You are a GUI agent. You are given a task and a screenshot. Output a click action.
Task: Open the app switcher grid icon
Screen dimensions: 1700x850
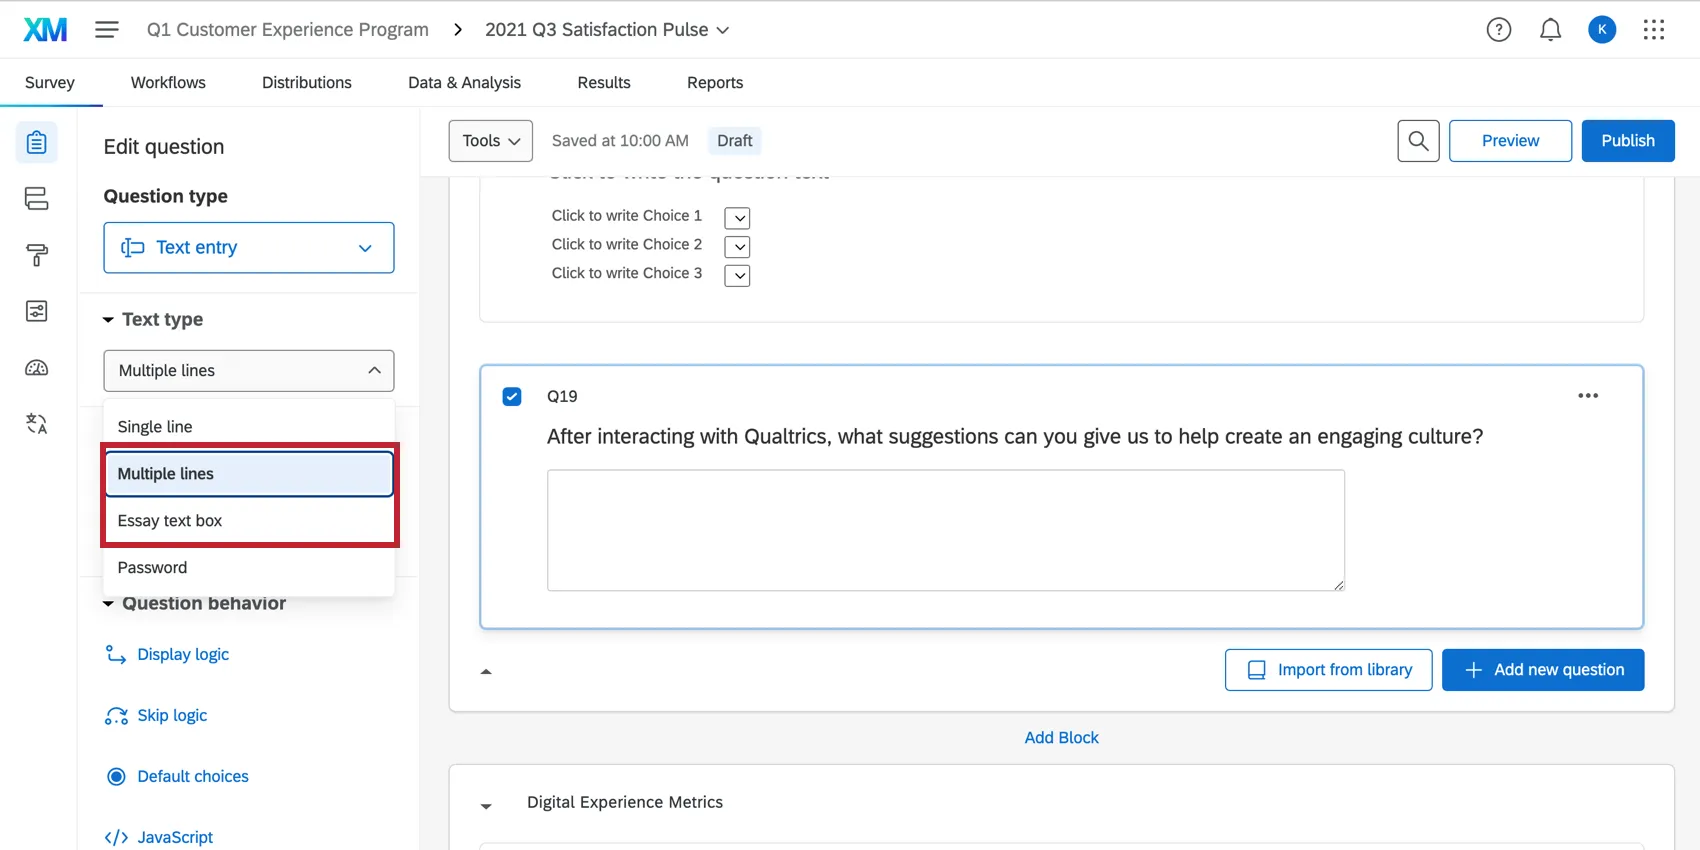(1654, 30)
